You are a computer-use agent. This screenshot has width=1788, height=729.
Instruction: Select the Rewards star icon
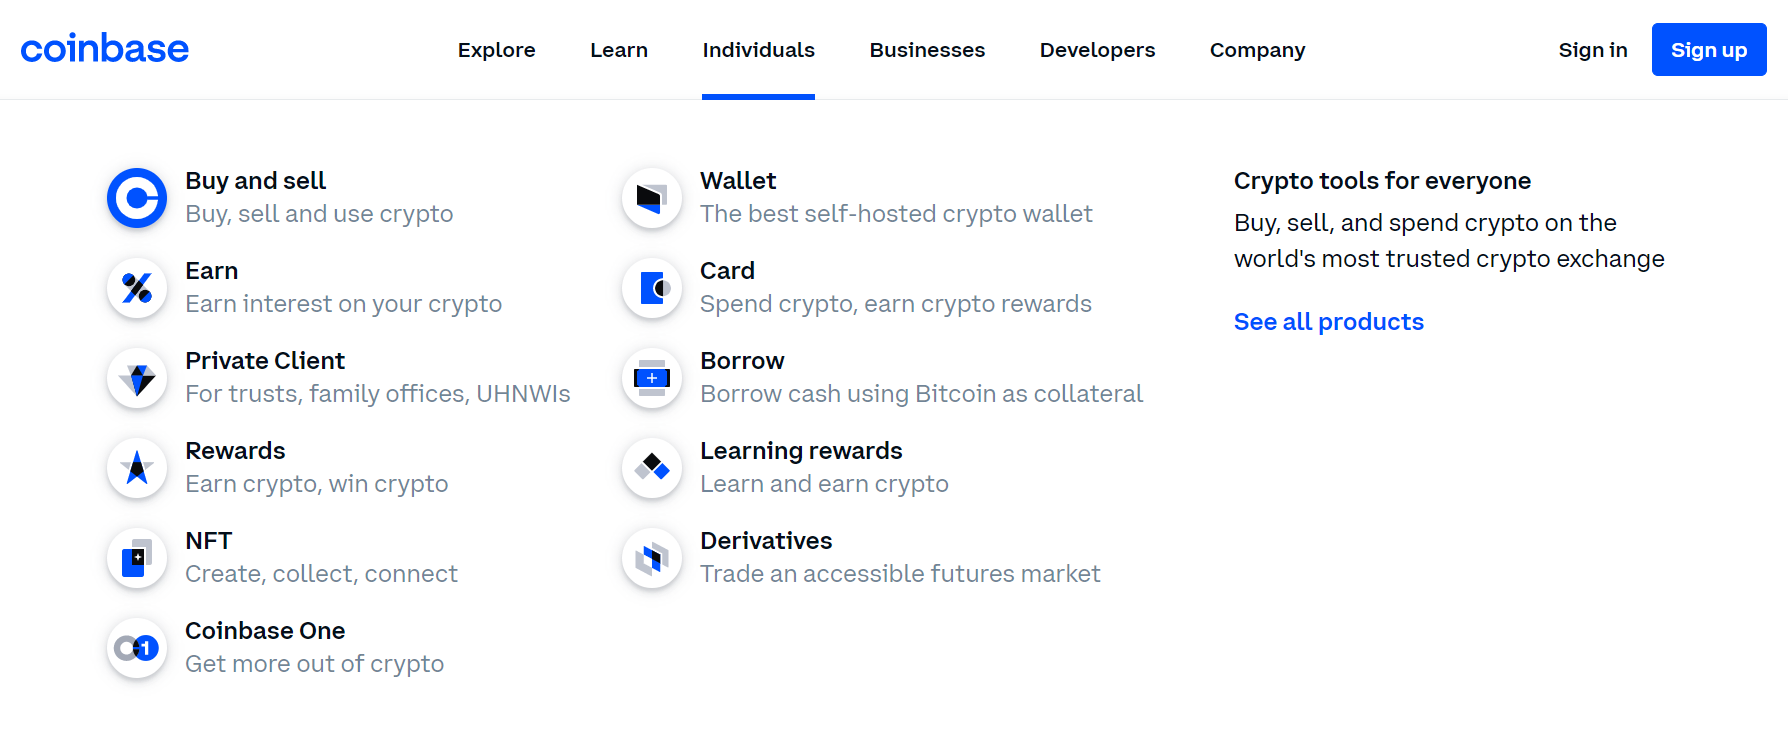coord(136,467)
